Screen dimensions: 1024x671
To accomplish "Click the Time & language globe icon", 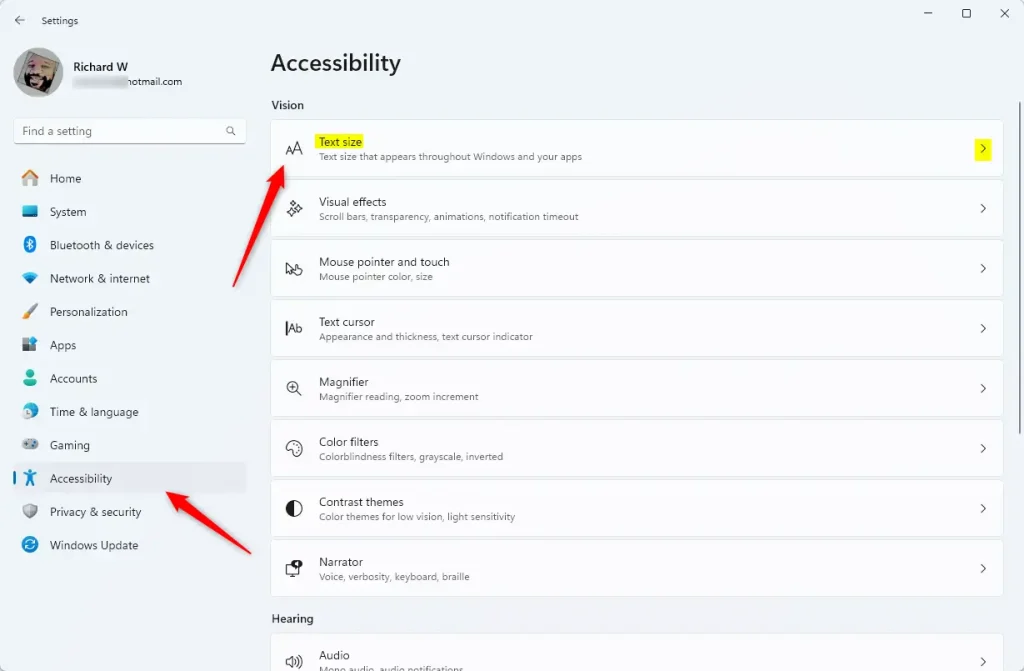I will (30, 411).
